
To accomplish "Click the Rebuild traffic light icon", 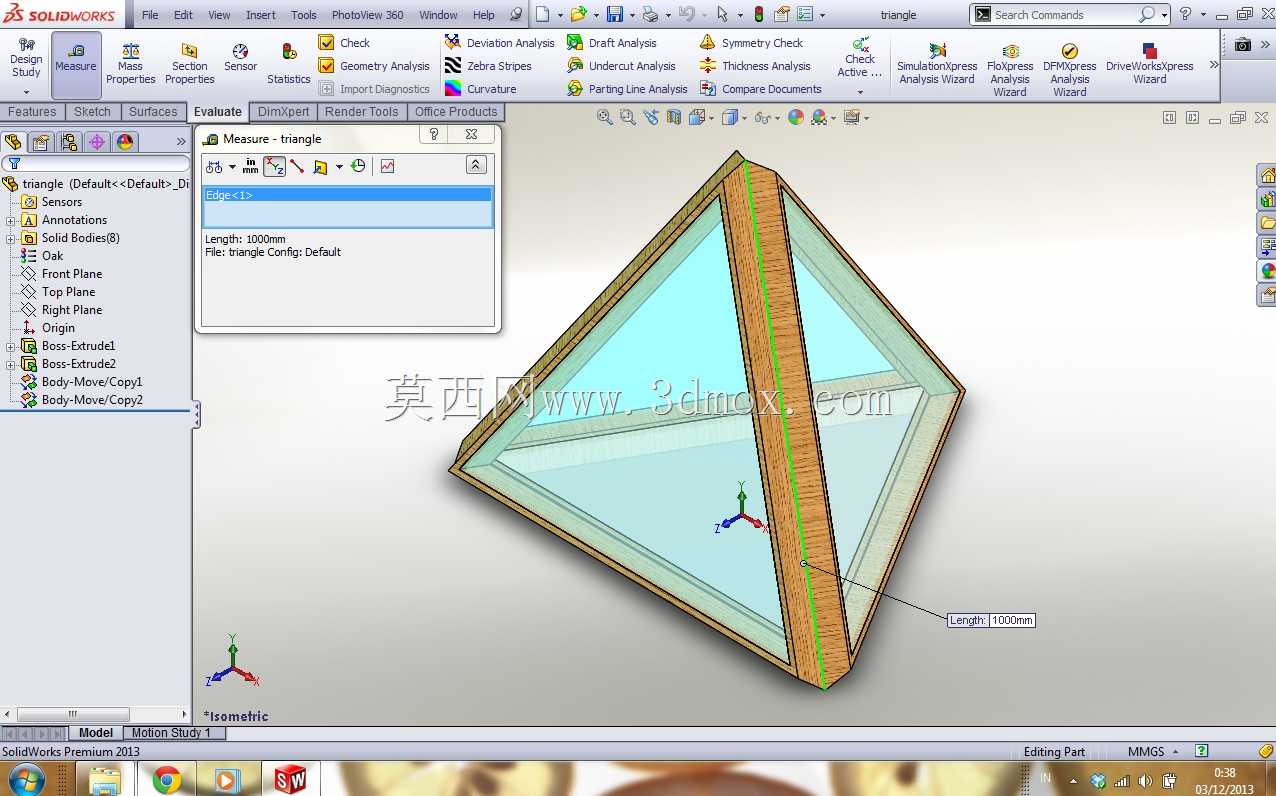I will click(x=759, y=15).
